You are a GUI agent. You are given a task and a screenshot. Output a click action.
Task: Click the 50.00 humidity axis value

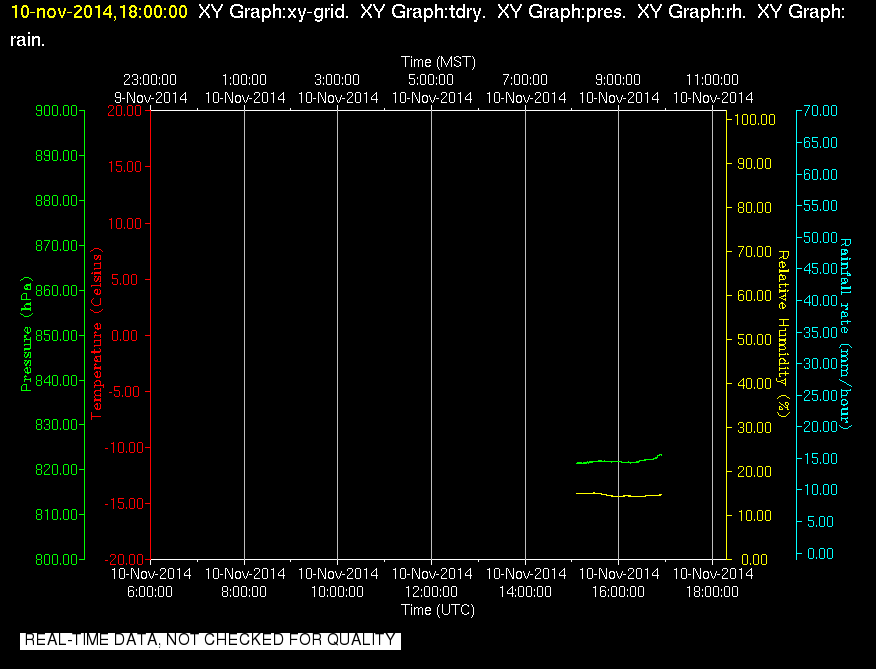[x=754, y=340]
